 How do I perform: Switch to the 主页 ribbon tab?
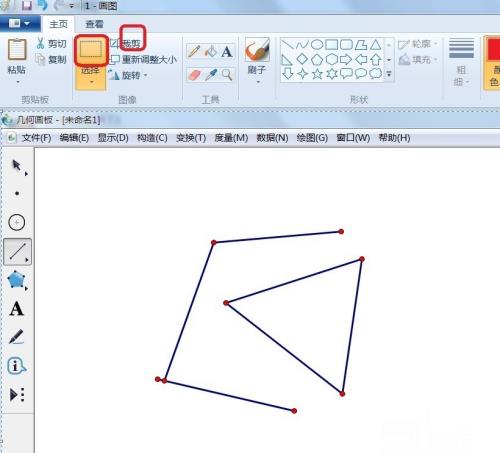(58, 24)
